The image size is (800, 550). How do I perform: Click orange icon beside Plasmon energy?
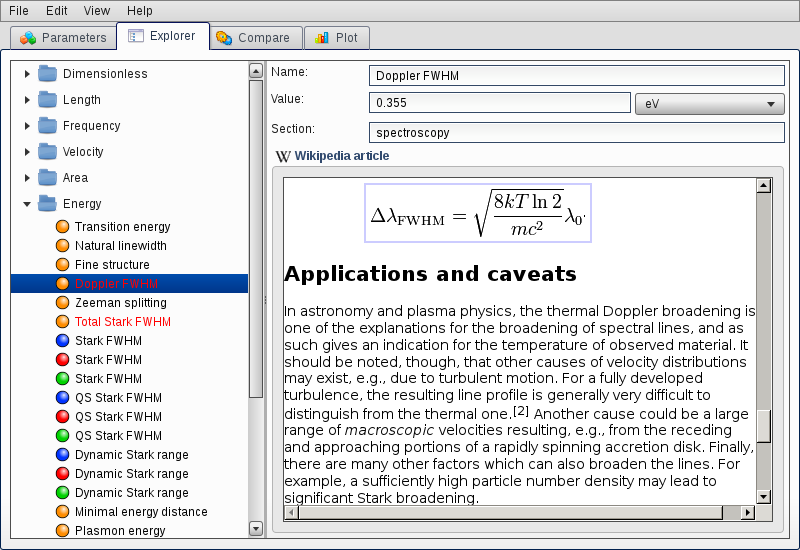(62, 531)
